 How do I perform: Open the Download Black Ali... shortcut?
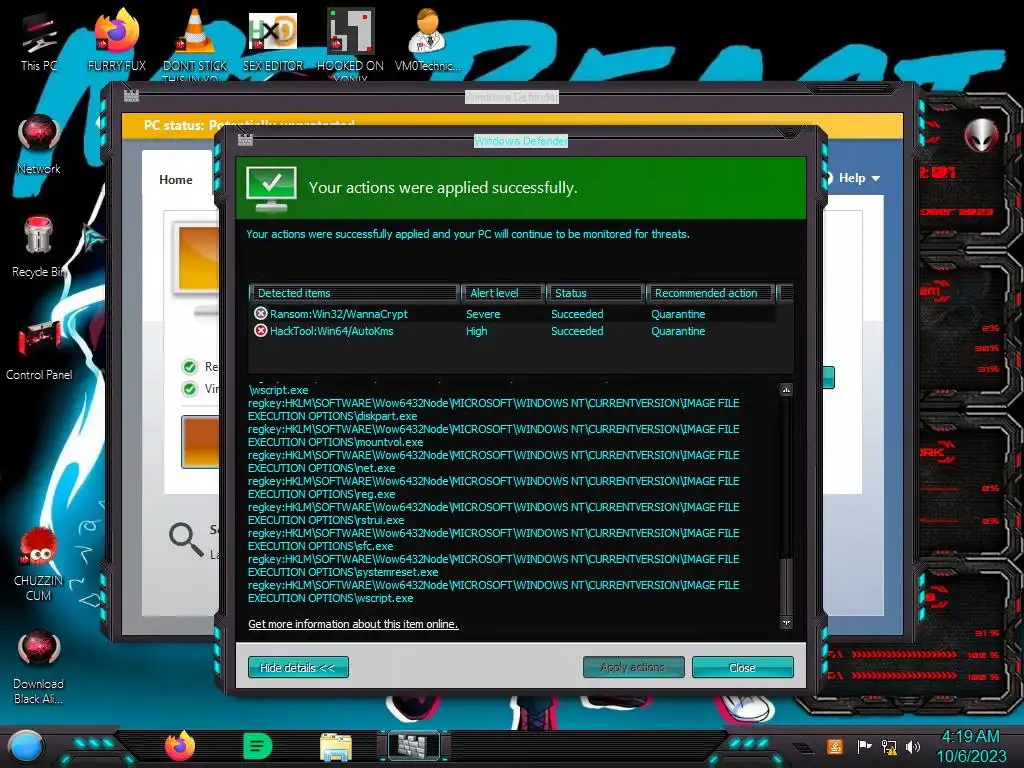(x=39, y=668)
